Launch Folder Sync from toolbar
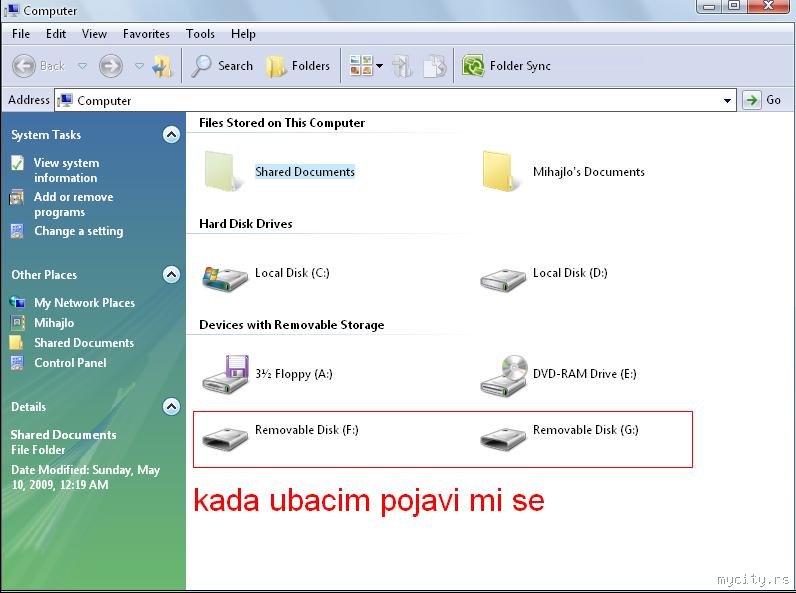This screenshot has width=796, height=593. pos(506,66)
